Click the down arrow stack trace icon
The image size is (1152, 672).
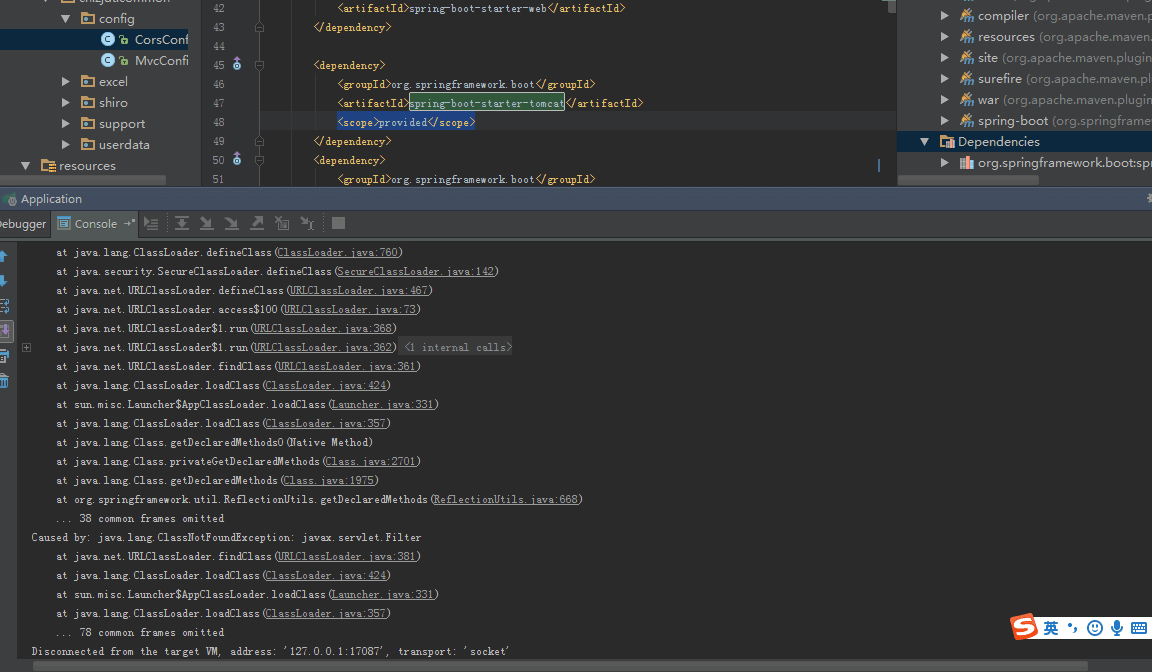4,281
